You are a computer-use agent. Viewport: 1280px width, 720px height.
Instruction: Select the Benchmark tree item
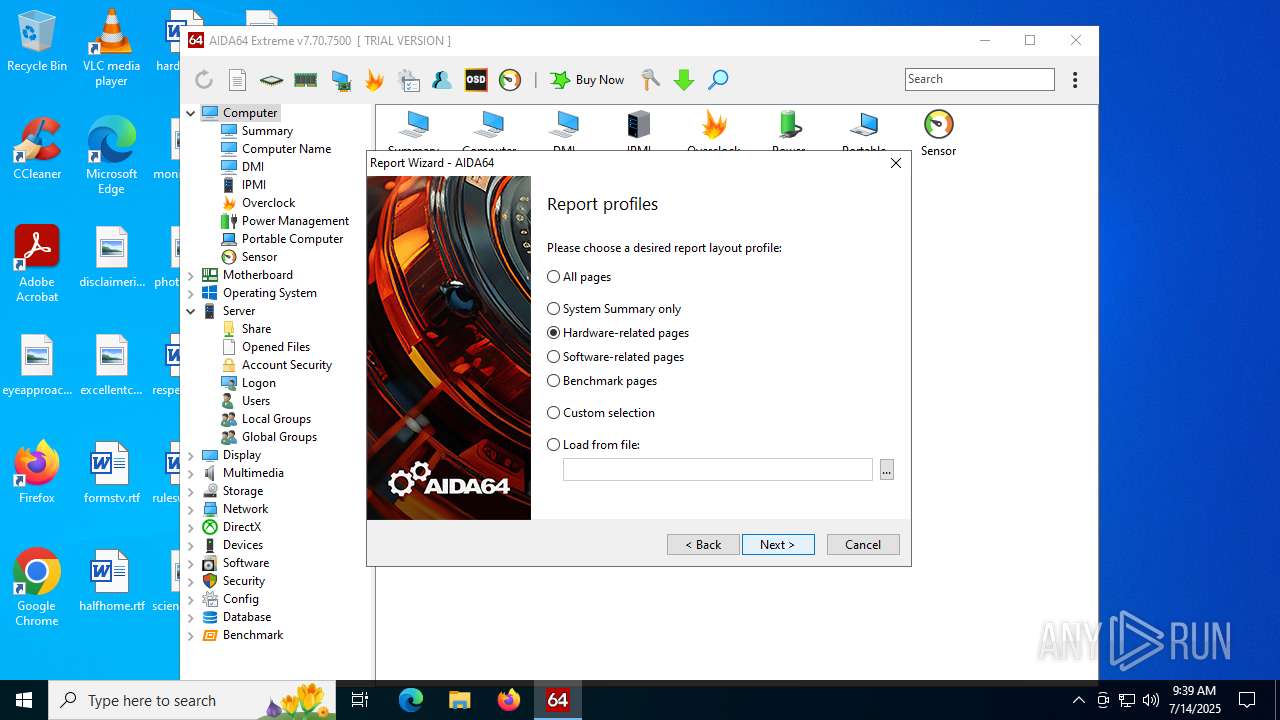point(253,635)
